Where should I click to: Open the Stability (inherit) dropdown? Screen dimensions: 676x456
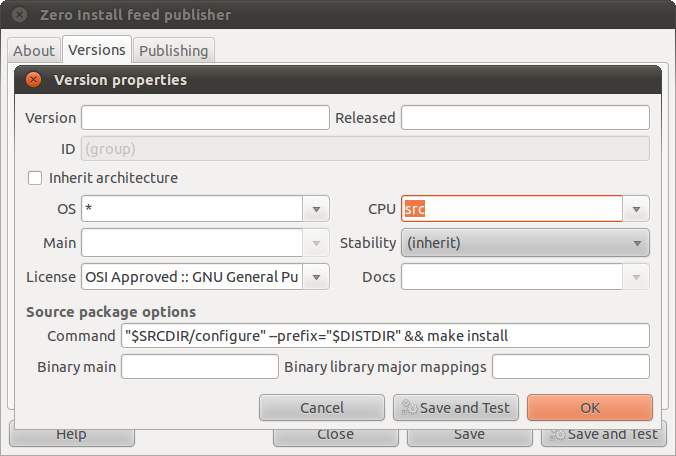[525, 243]
